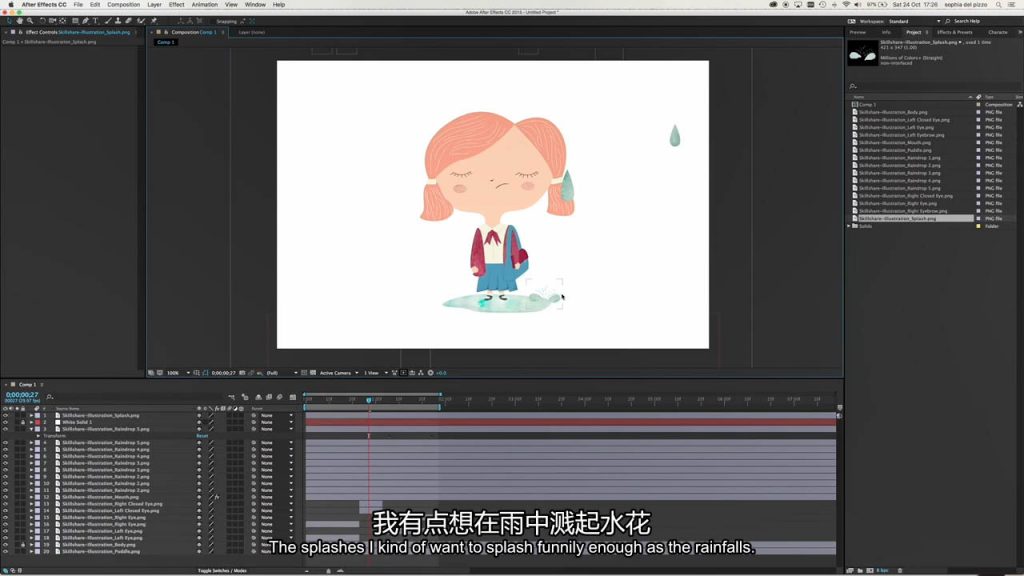Select the Unified Camera tool
The width and height of the screenshot is (1024, 576).
[x=52, y=21]
